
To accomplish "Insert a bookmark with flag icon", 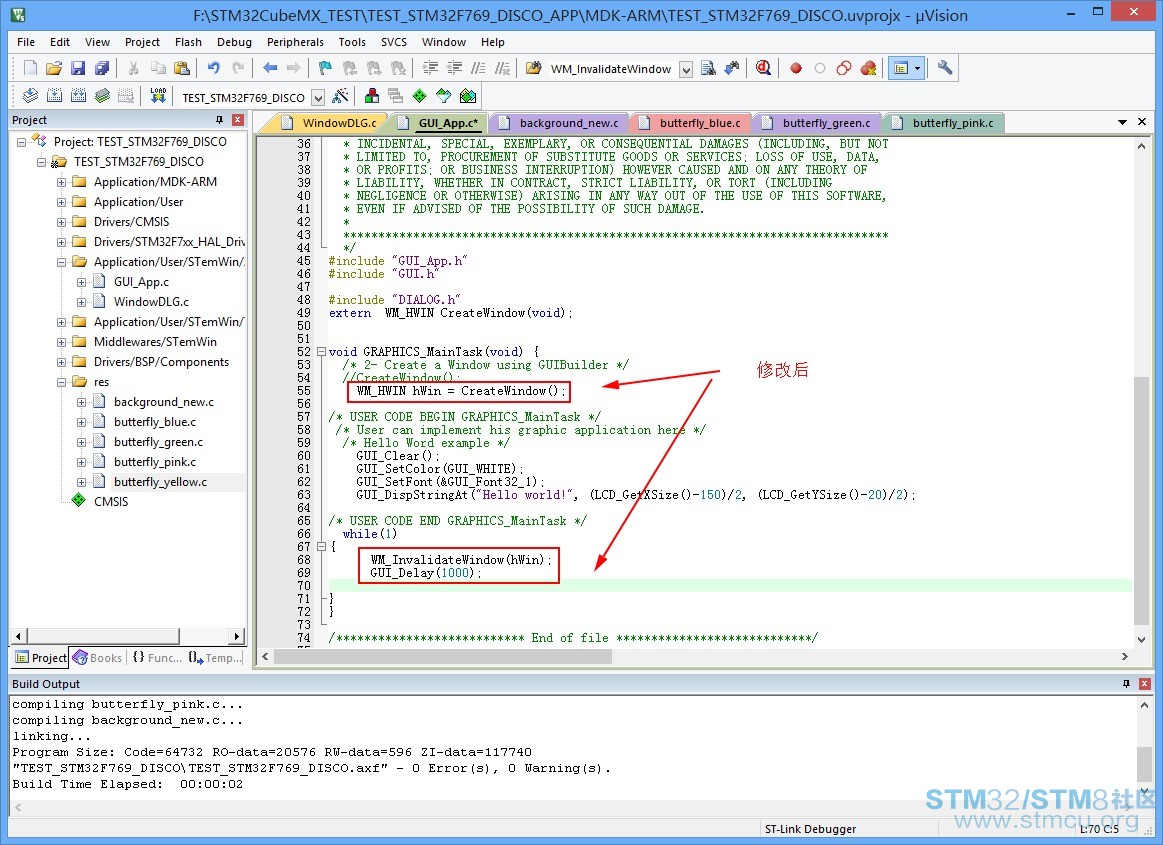I will (x=325, y=68).
